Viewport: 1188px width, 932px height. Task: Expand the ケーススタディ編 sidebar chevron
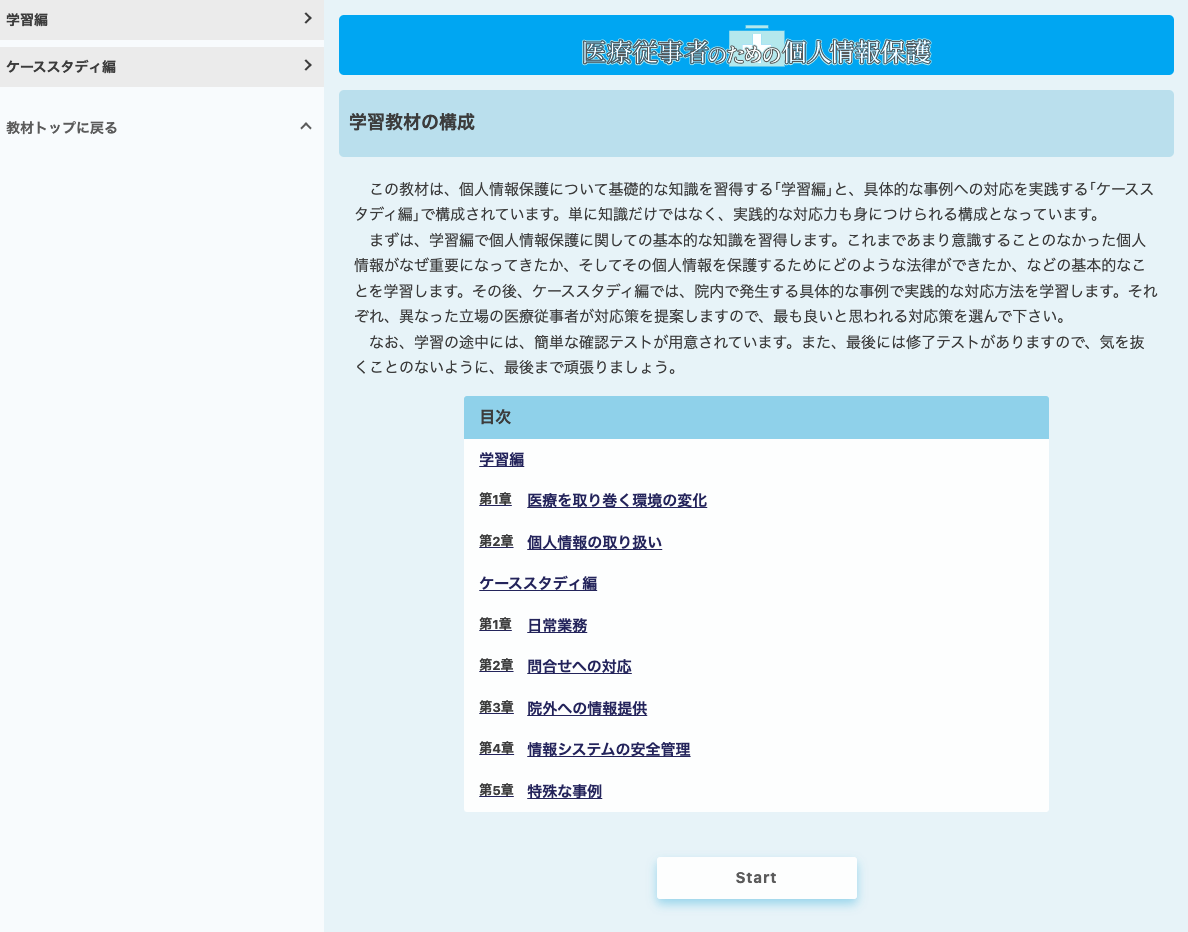pyautogui.click(x=308, y=65)
